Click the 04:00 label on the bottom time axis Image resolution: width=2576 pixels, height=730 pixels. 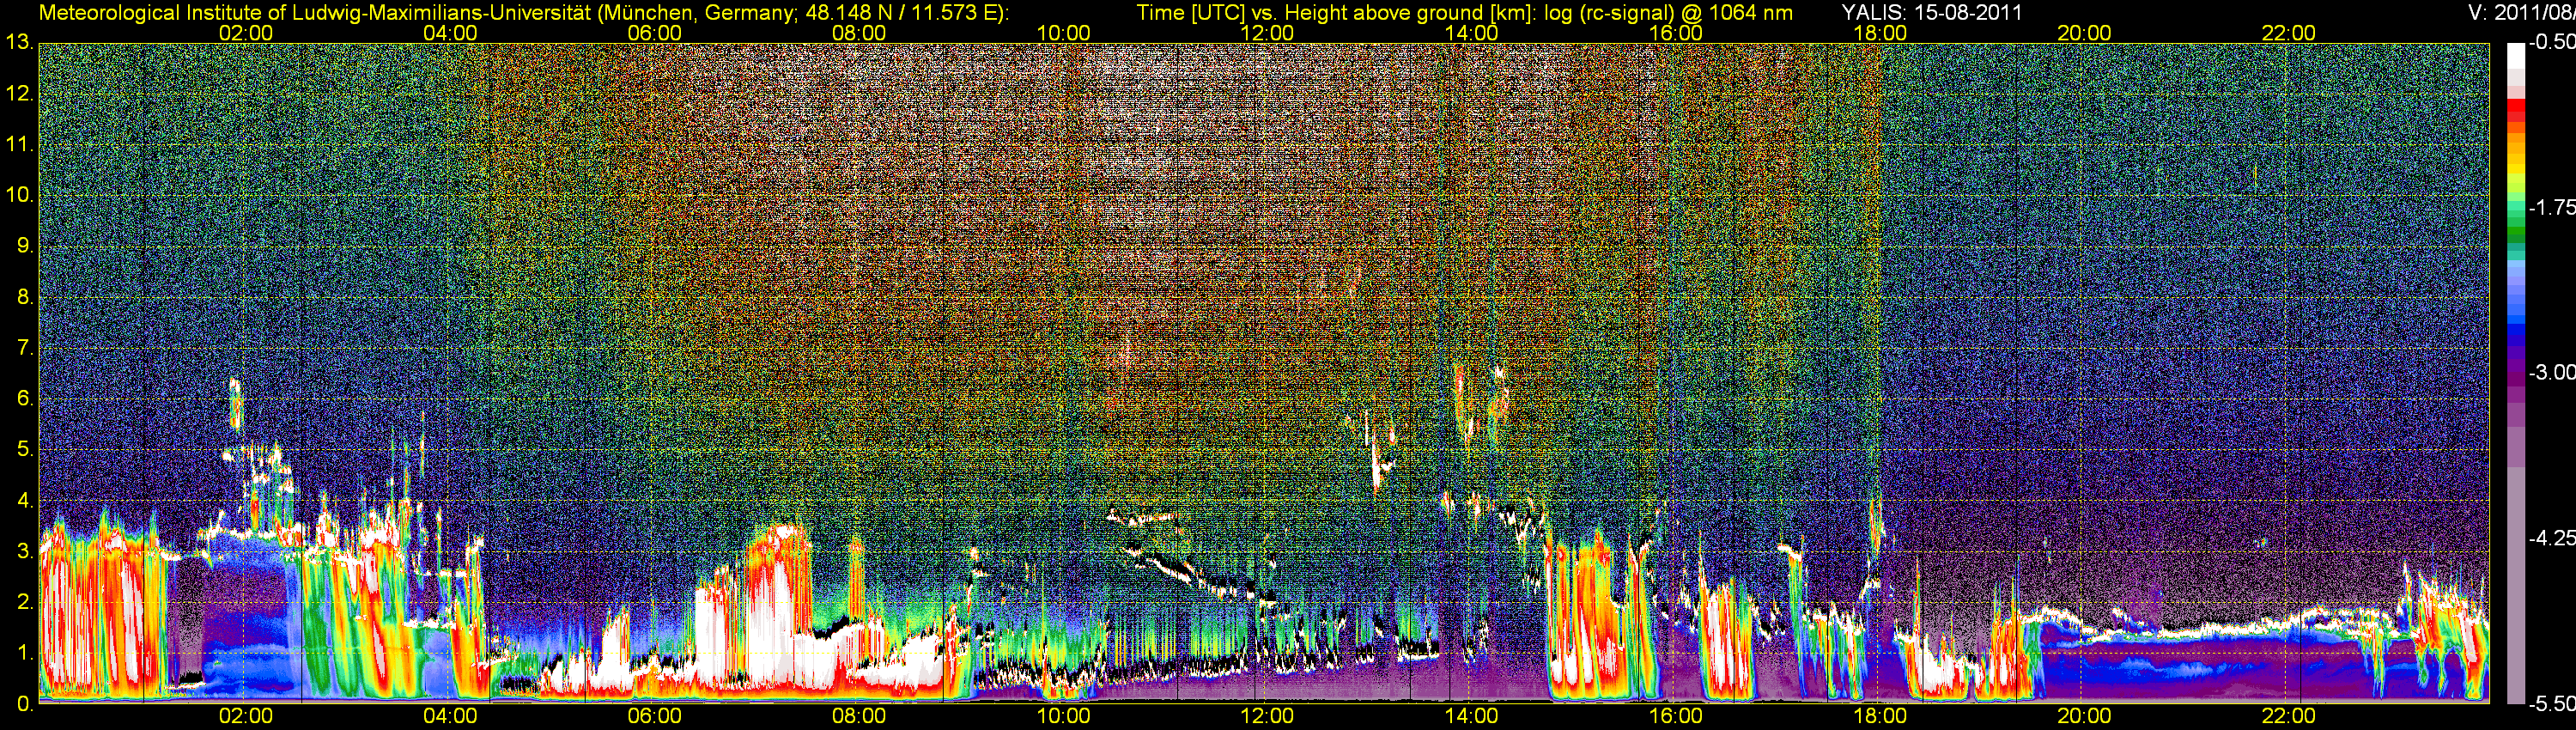click(x=450, y=716)
